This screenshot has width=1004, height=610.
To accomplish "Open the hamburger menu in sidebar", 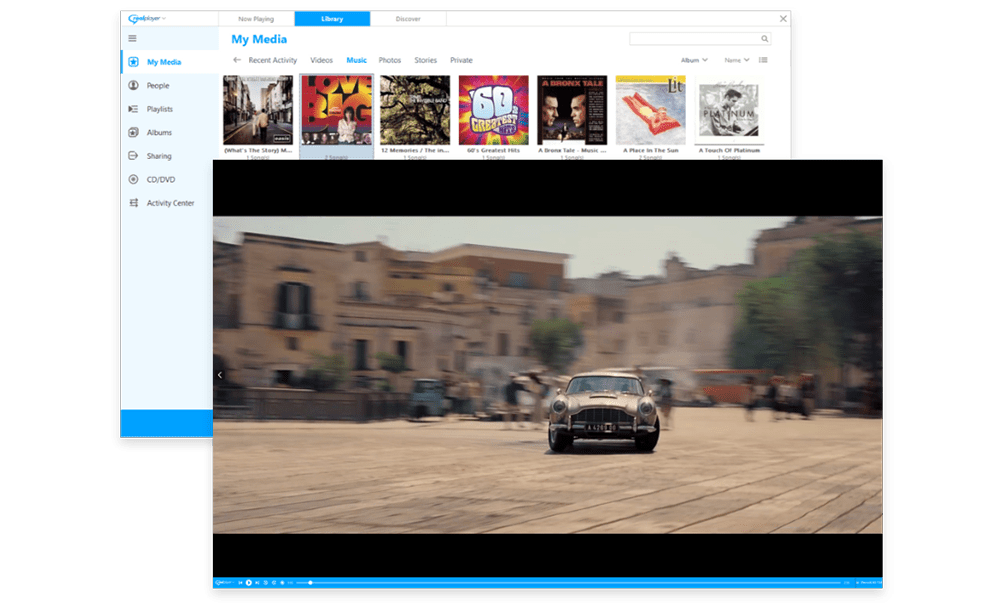I will [132, 38].
